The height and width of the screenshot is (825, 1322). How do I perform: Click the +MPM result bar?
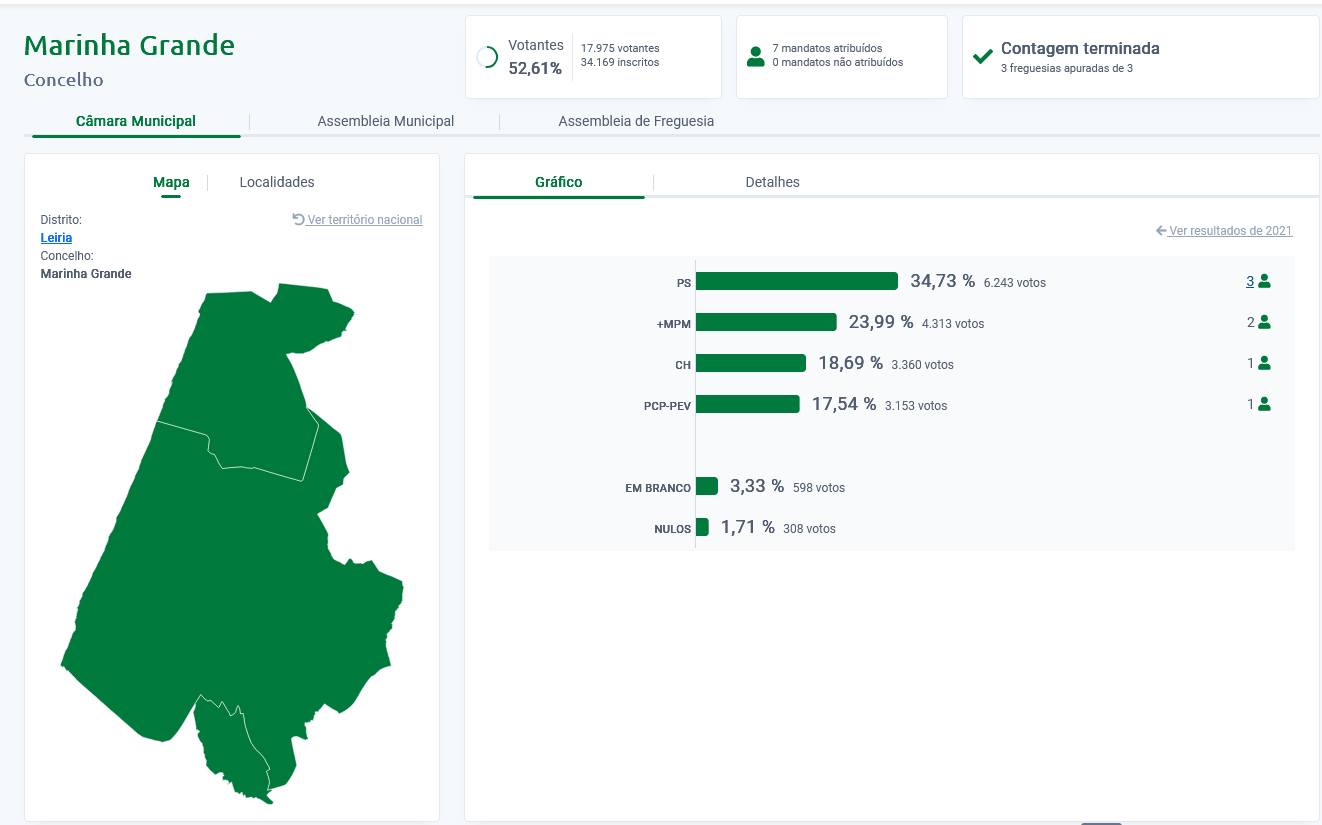(x=766, y=322)
